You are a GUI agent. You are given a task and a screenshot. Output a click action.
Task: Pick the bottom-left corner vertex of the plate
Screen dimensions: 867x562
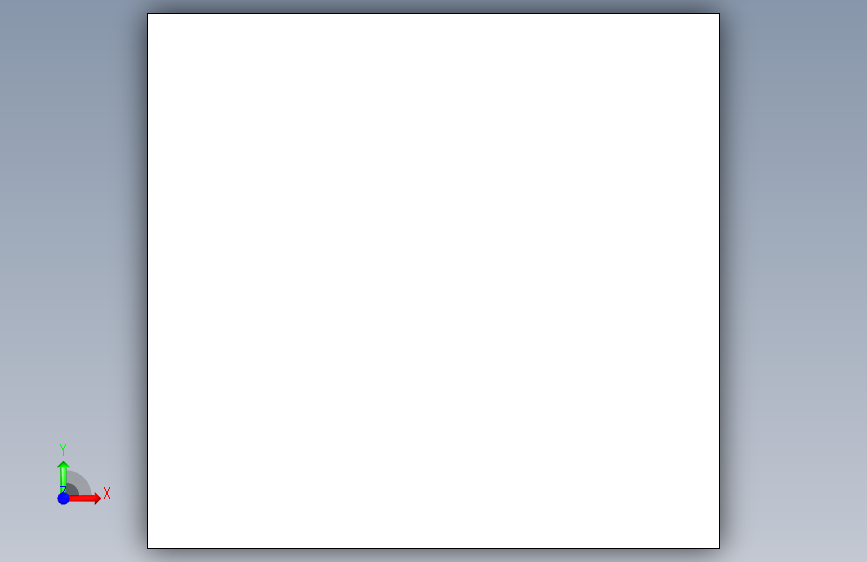coord(148,548)
